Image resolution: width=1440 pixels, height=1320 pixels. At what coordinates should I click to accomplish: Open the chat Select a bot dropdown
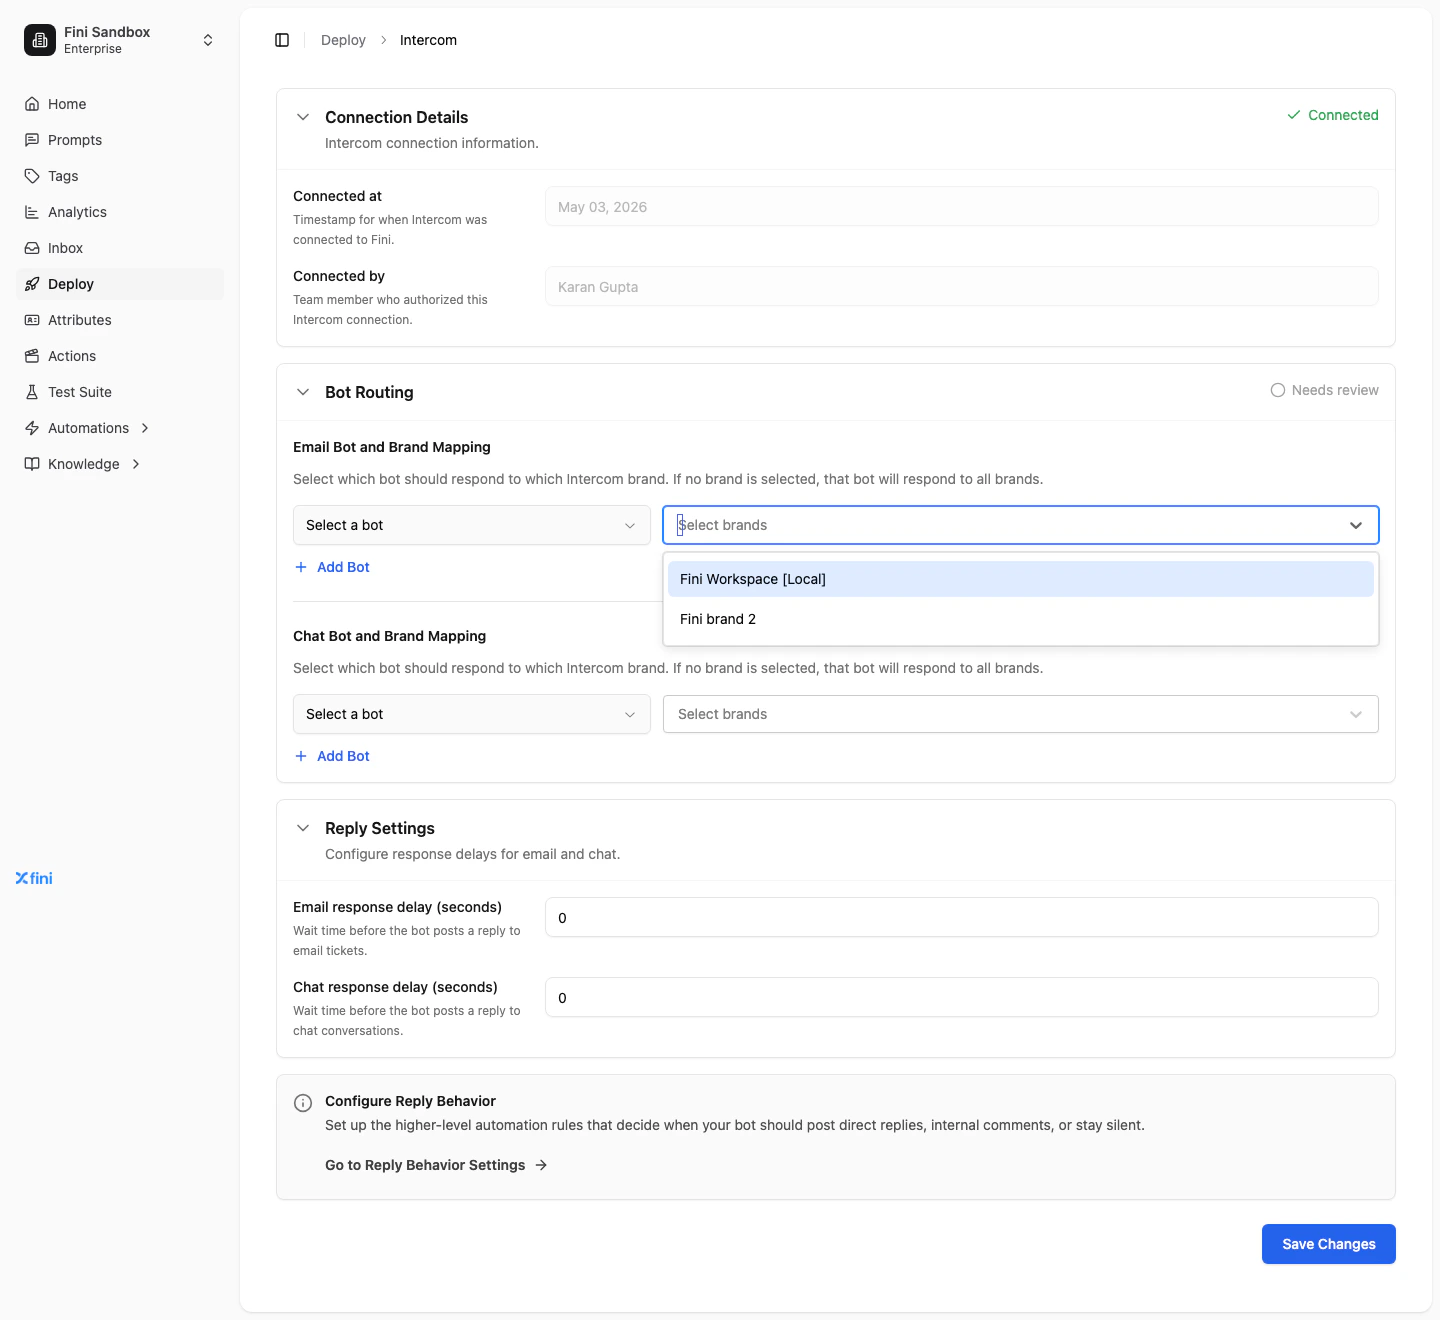pos(472,714)
